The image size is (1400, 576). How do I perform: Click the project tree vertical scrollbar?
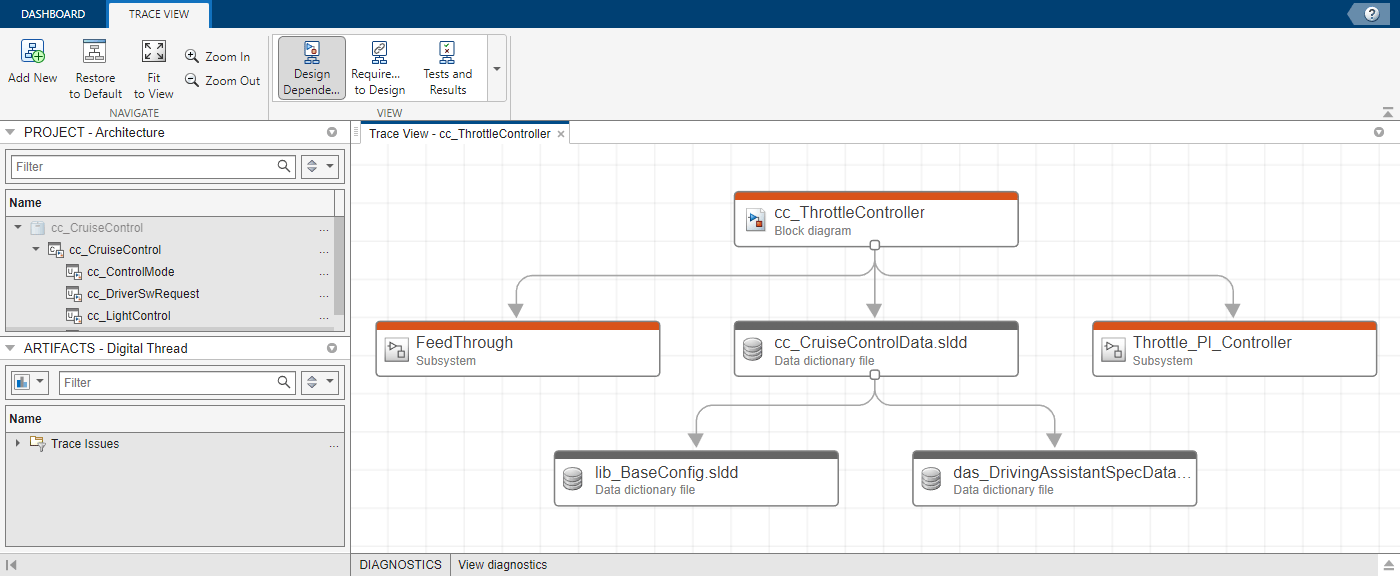coord(339,265)
